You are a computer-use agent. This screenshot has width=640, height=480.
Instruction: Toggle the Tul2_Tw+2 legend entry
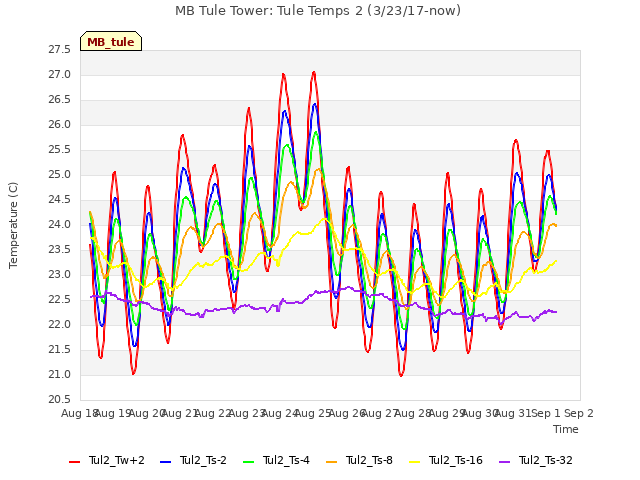pos(107,461)
